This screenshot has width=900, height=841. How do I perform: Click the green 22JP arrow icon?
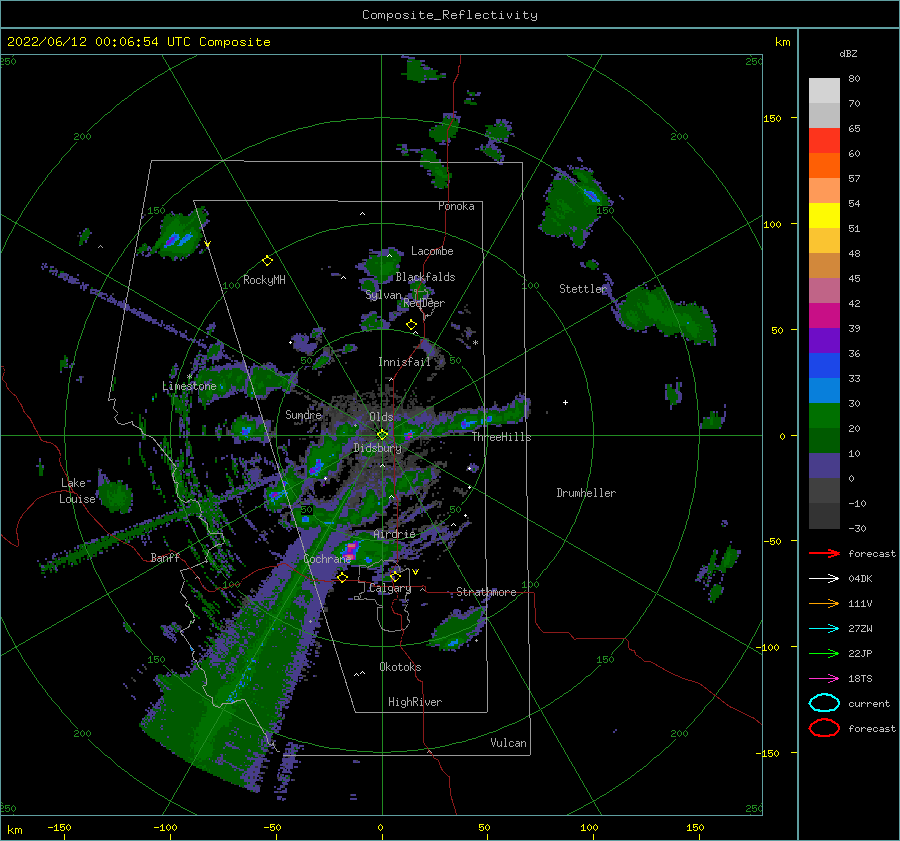pos(824,653)
